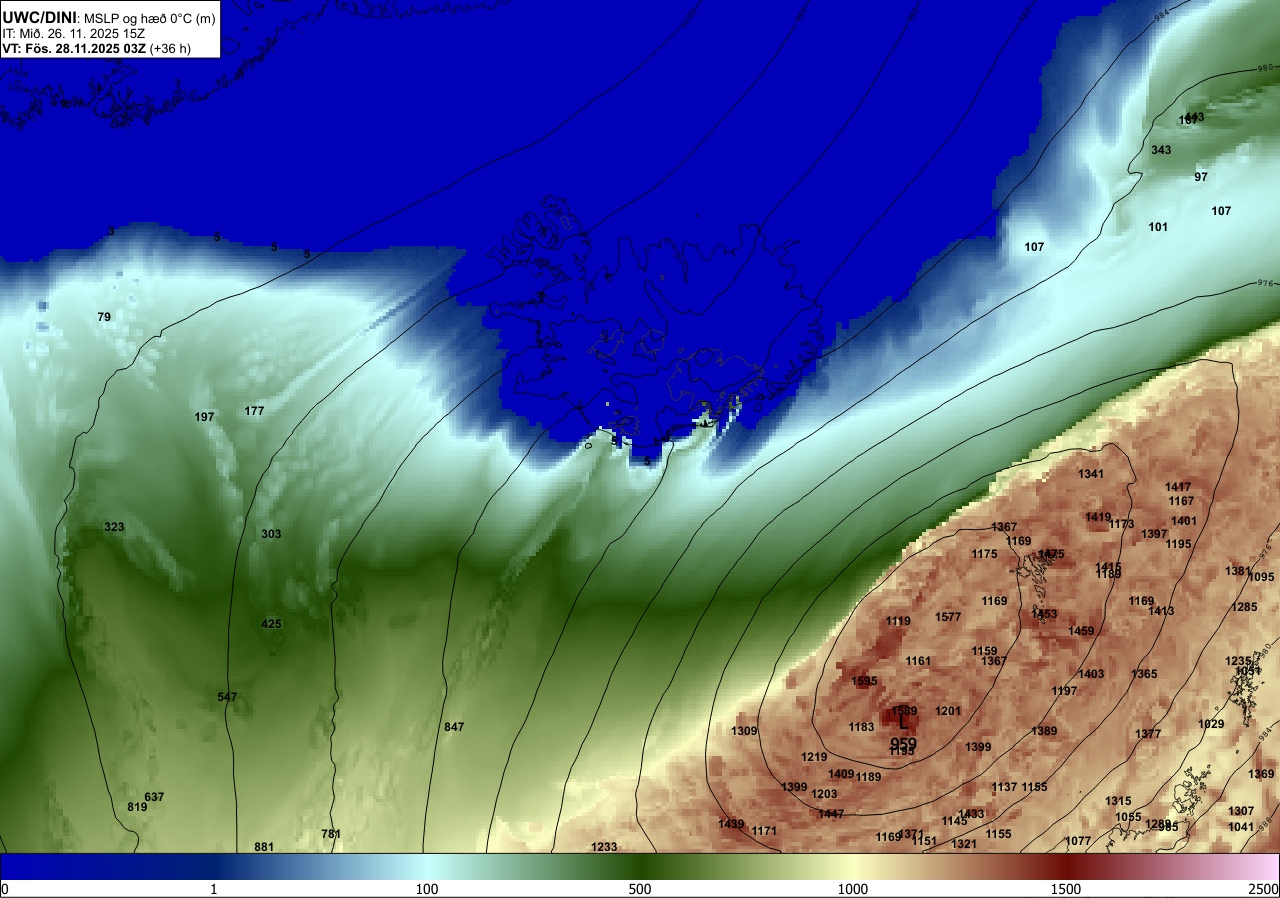This screenshot has height=898, width=1280.
Task: Click the map value 97
Action: pyautogui.click(x=1201, y=177)
